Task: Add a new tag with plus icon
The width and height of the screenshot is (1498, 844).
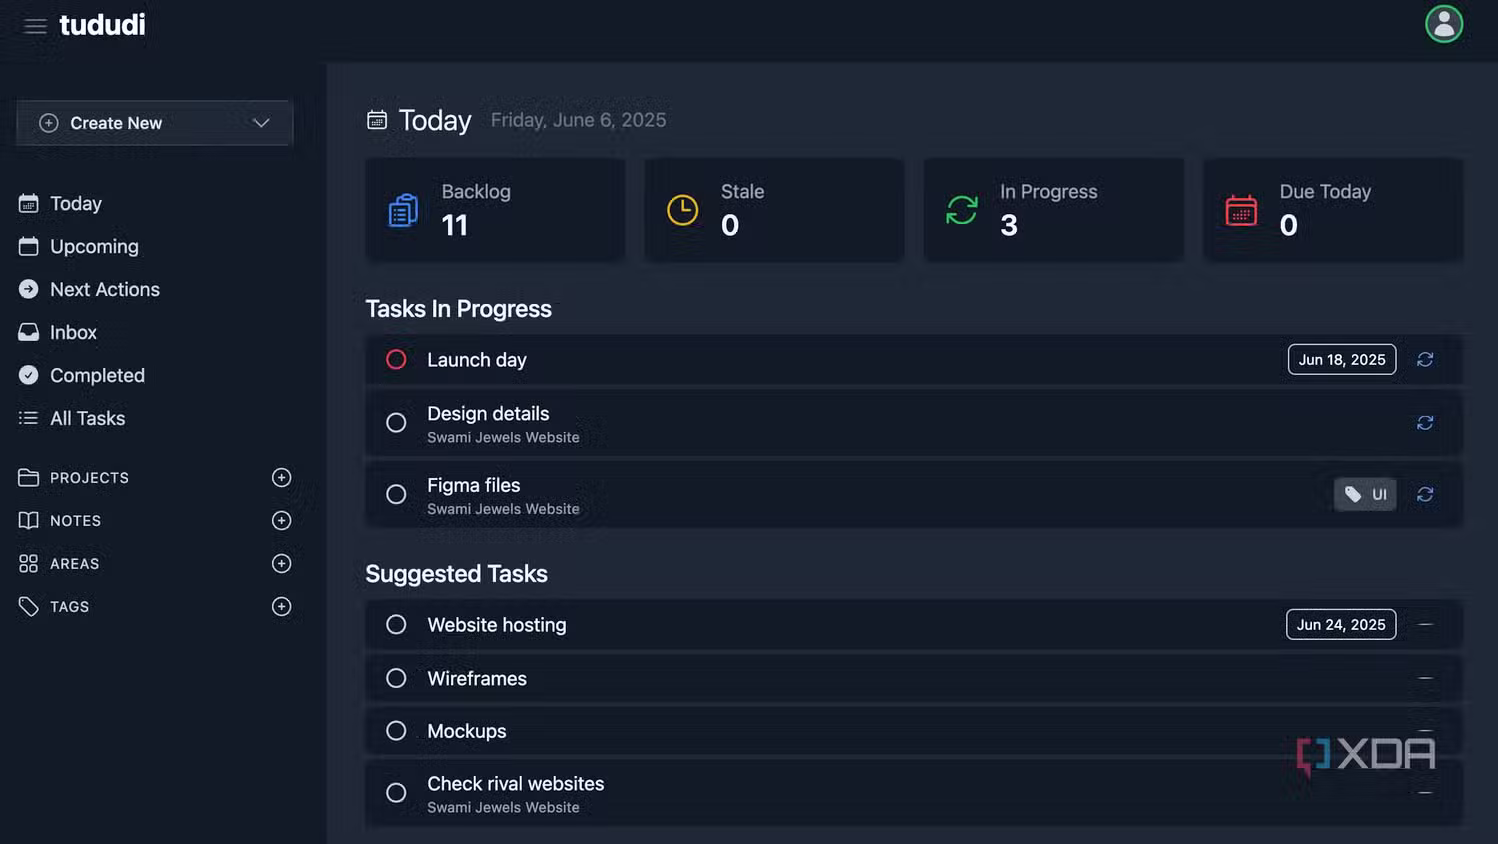Action: coord(281,607)
